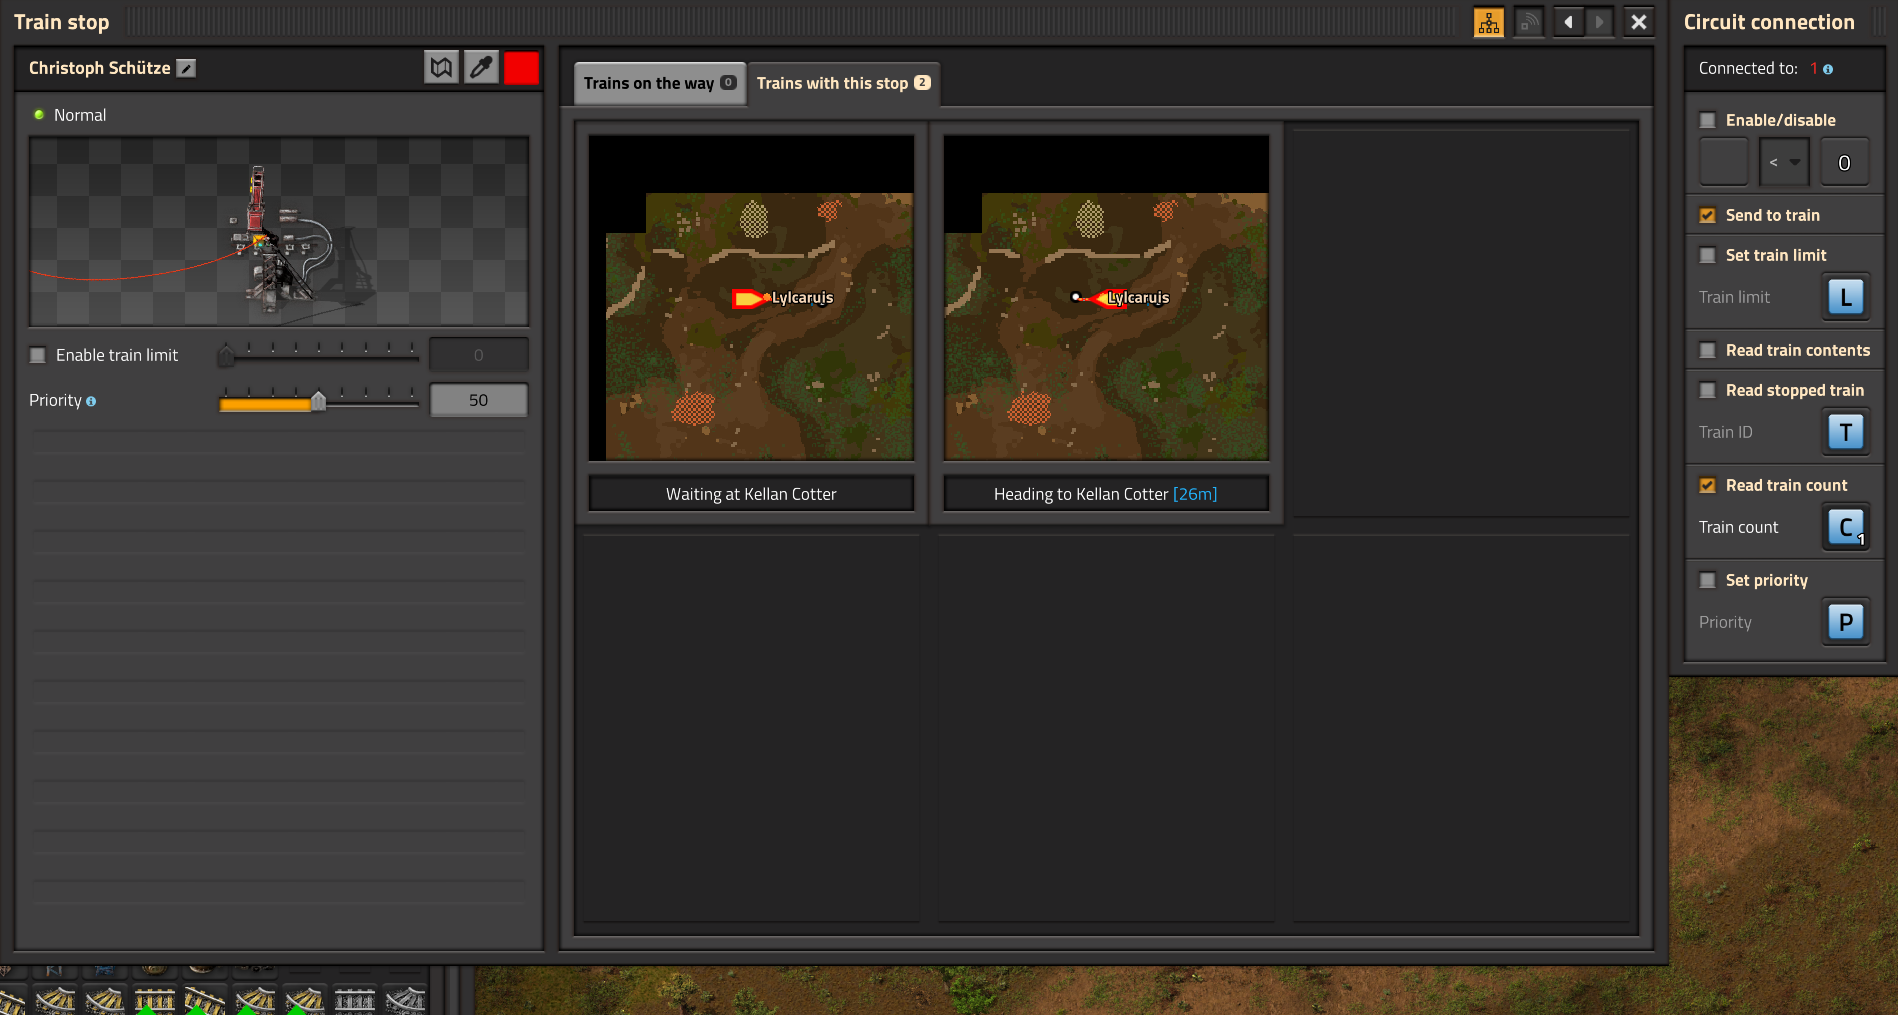This screenshot has width=1898, height=1015.
Task: Open the comparison operator dropdown
Action: click(1783, 162)
